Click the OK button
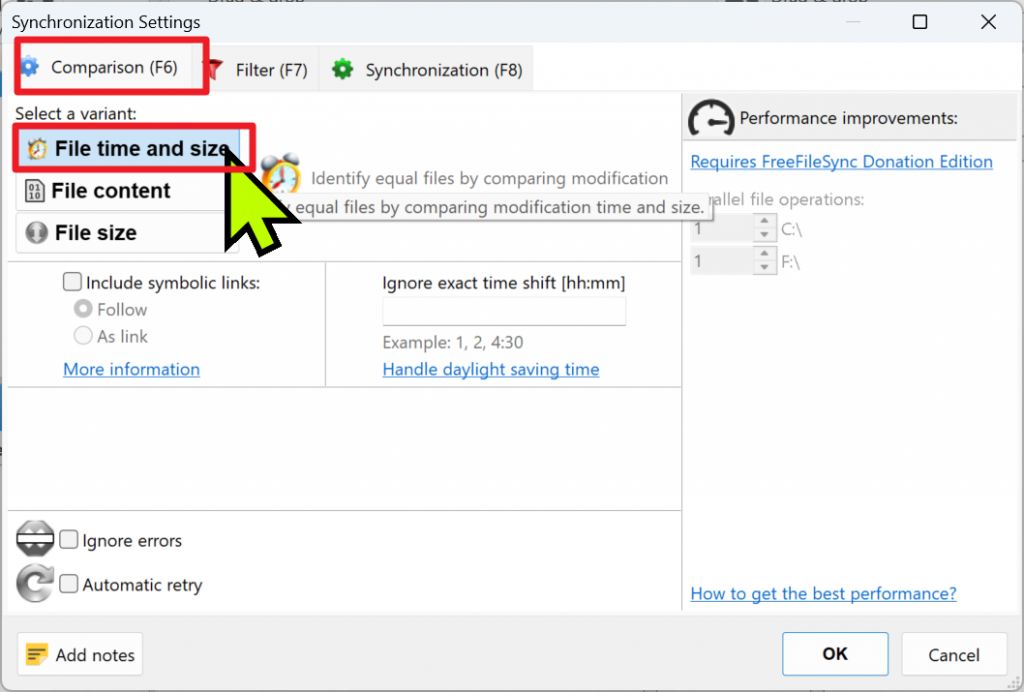This screenshot has height=692, width=1024. (x=835, y=654)
